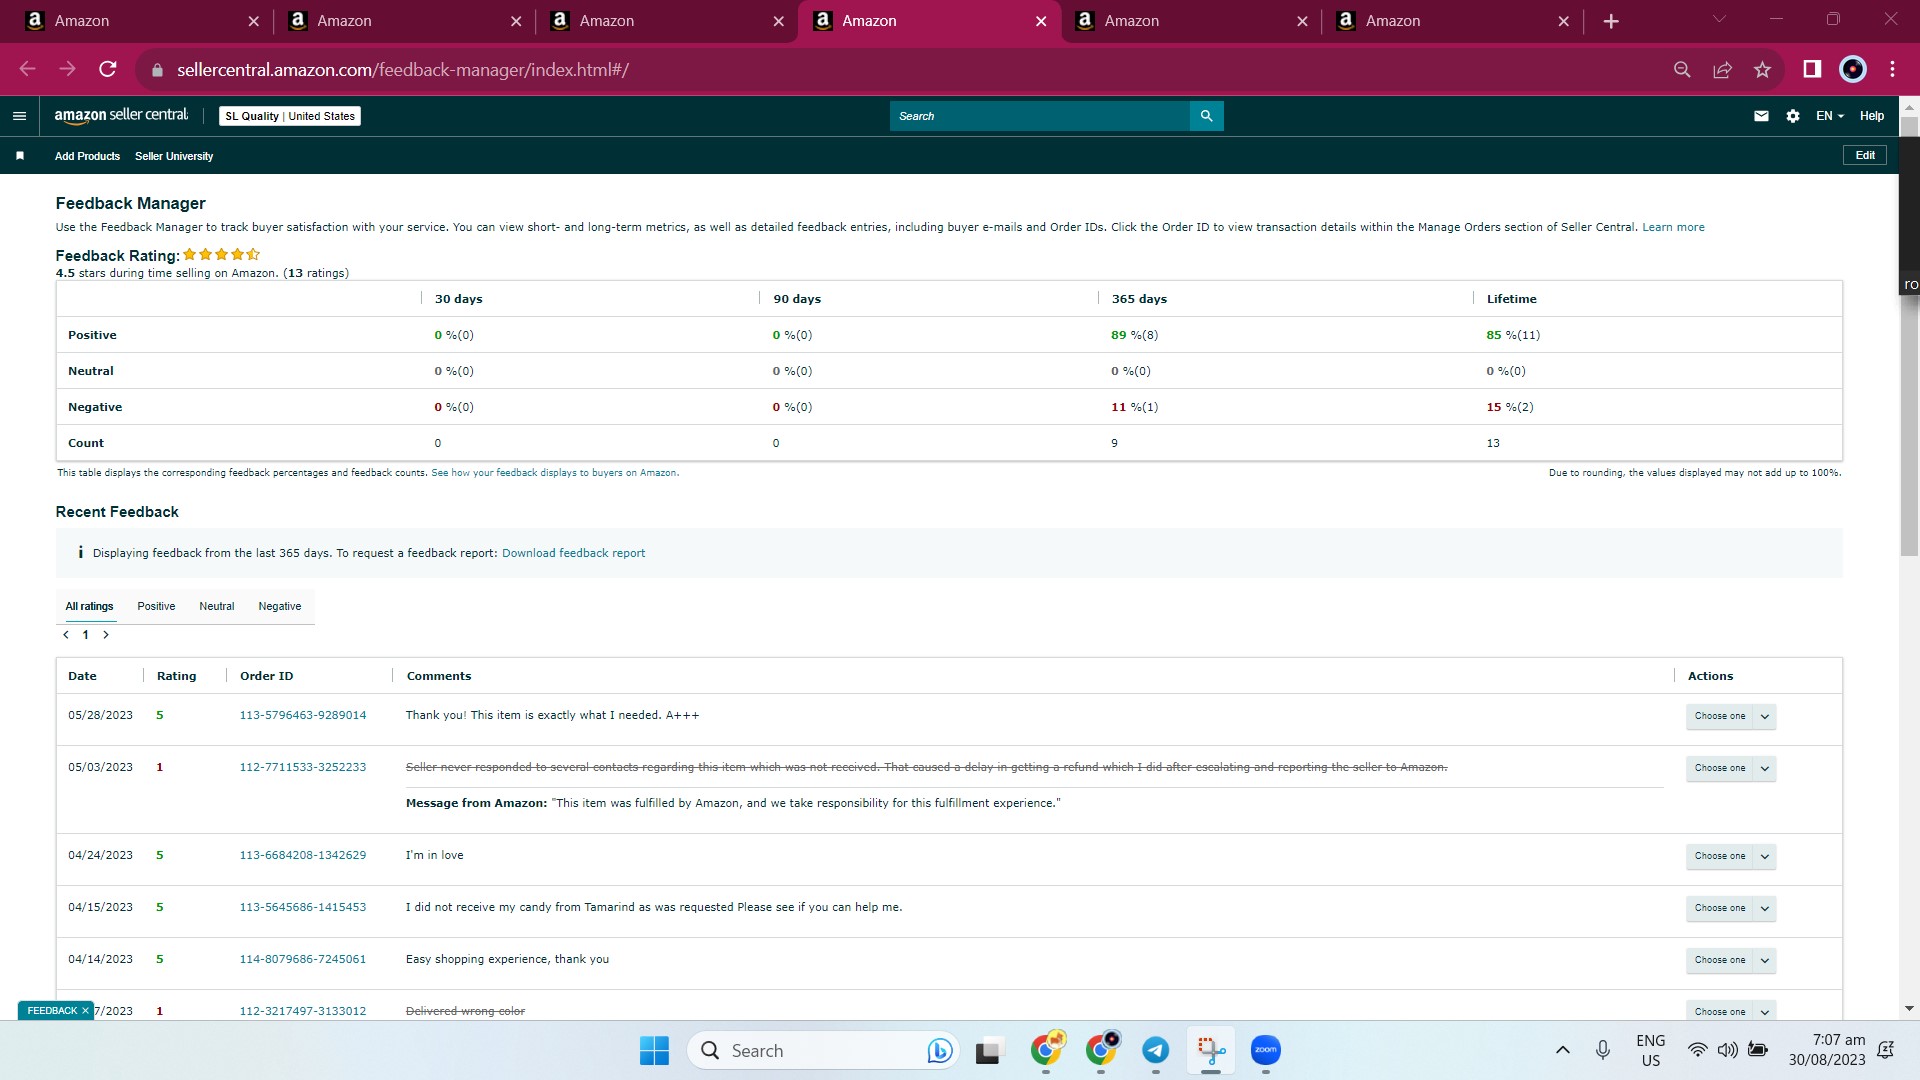Go back with the browser back arrow
The image size is (1920, 1080).
coord(27,69)
